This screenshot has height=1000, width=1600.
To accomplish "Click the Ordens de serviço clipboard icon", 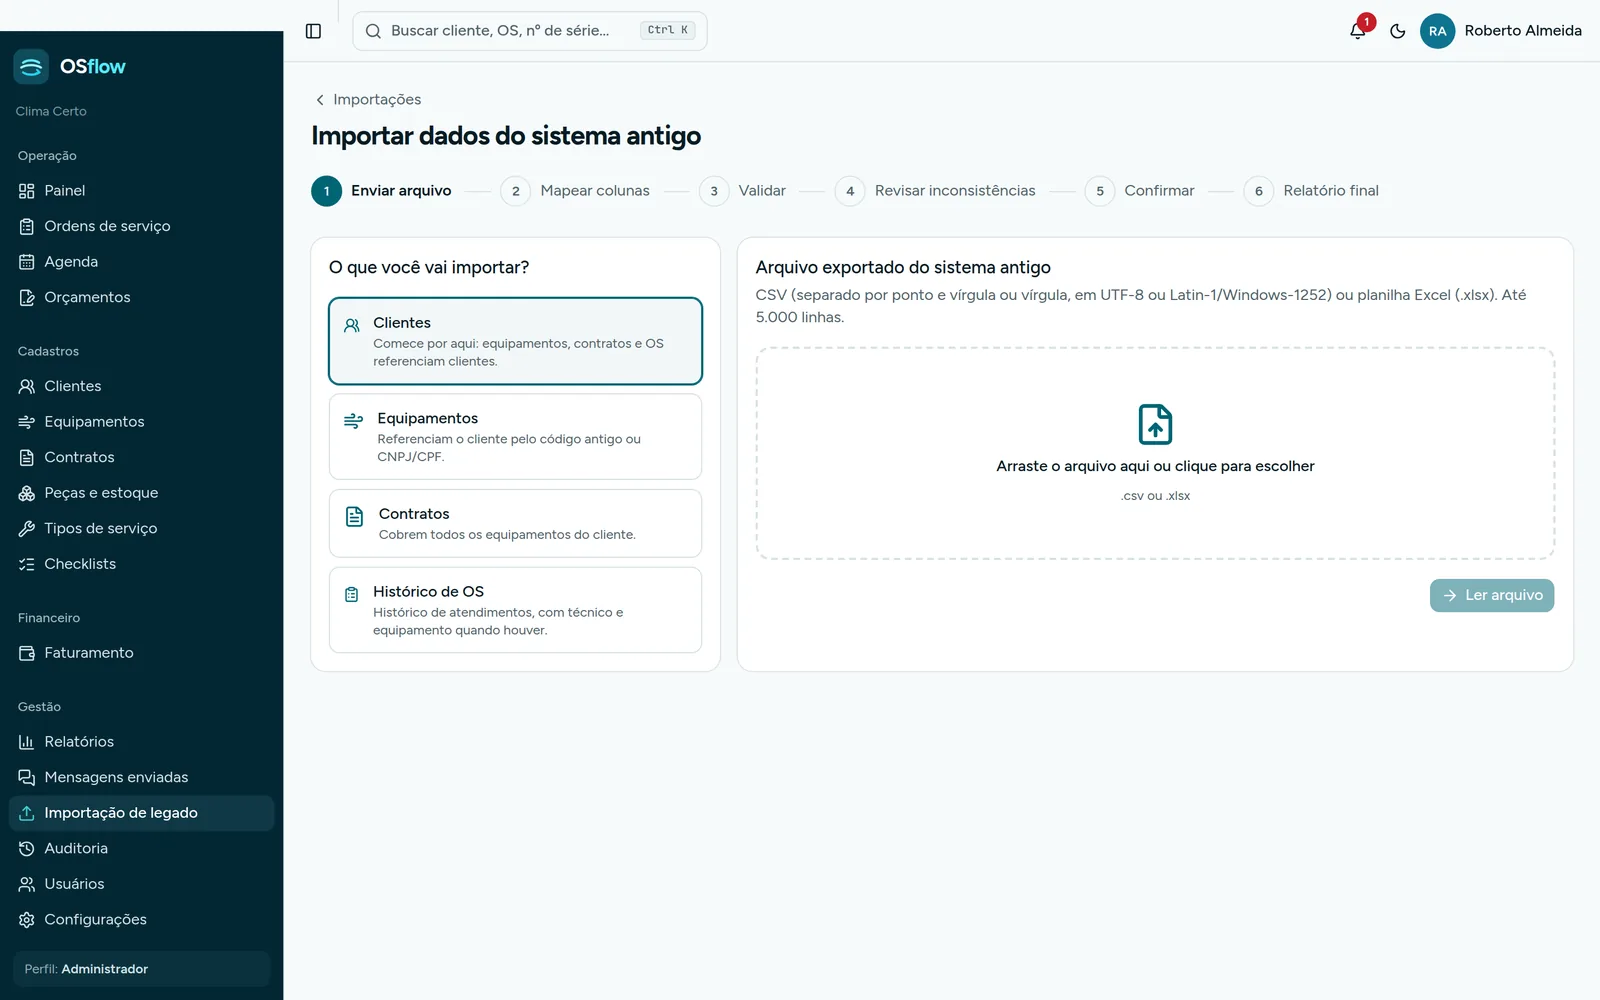I will click(x=27, y=227).
